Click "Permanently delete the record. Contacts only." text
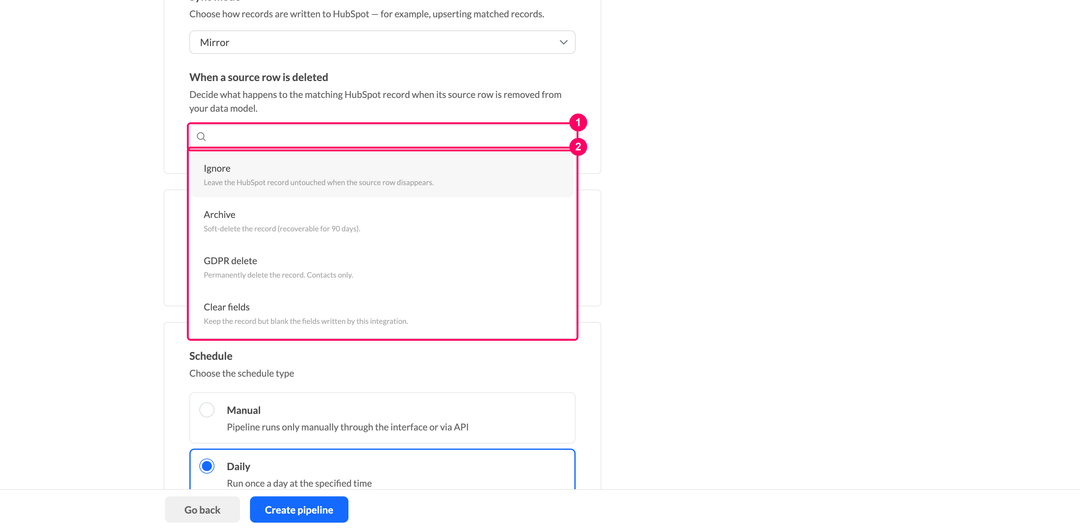Viewport: 1080px width, 529px height. (x=278, y=275)
